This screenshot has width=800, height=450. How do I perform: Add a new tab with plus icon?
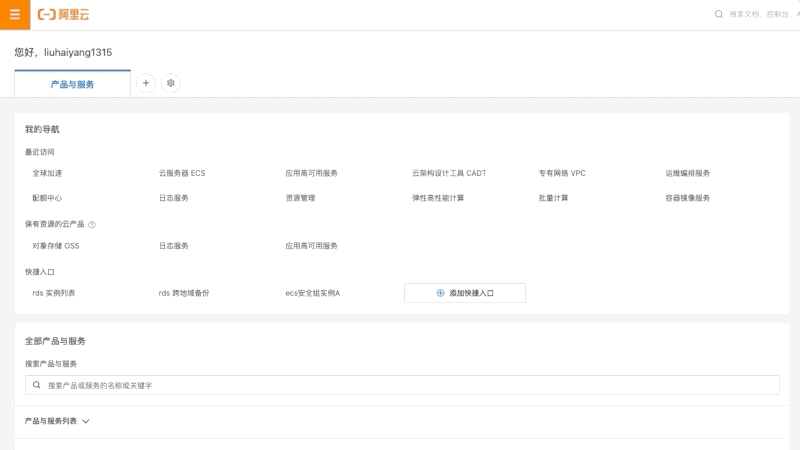[146, 83]
